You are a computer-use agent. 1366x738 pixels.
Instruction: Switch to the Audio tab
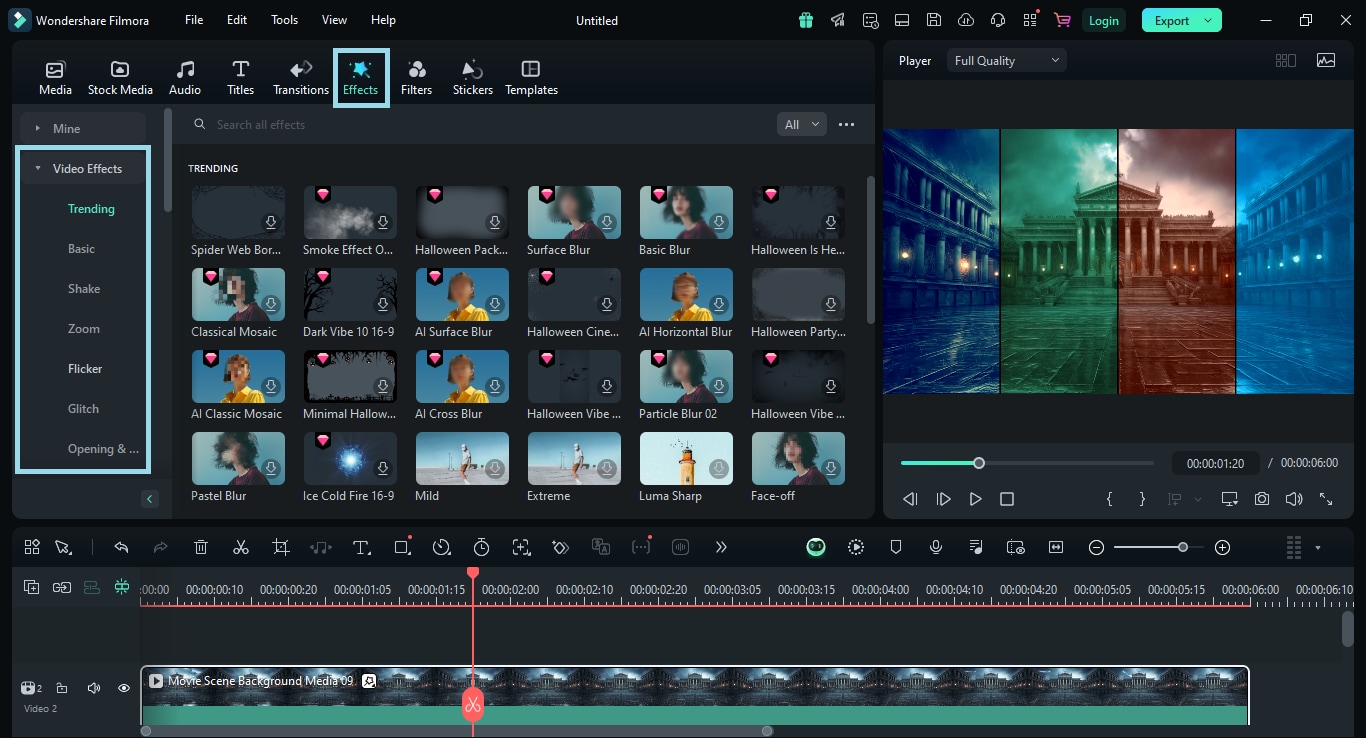point(185,77)
